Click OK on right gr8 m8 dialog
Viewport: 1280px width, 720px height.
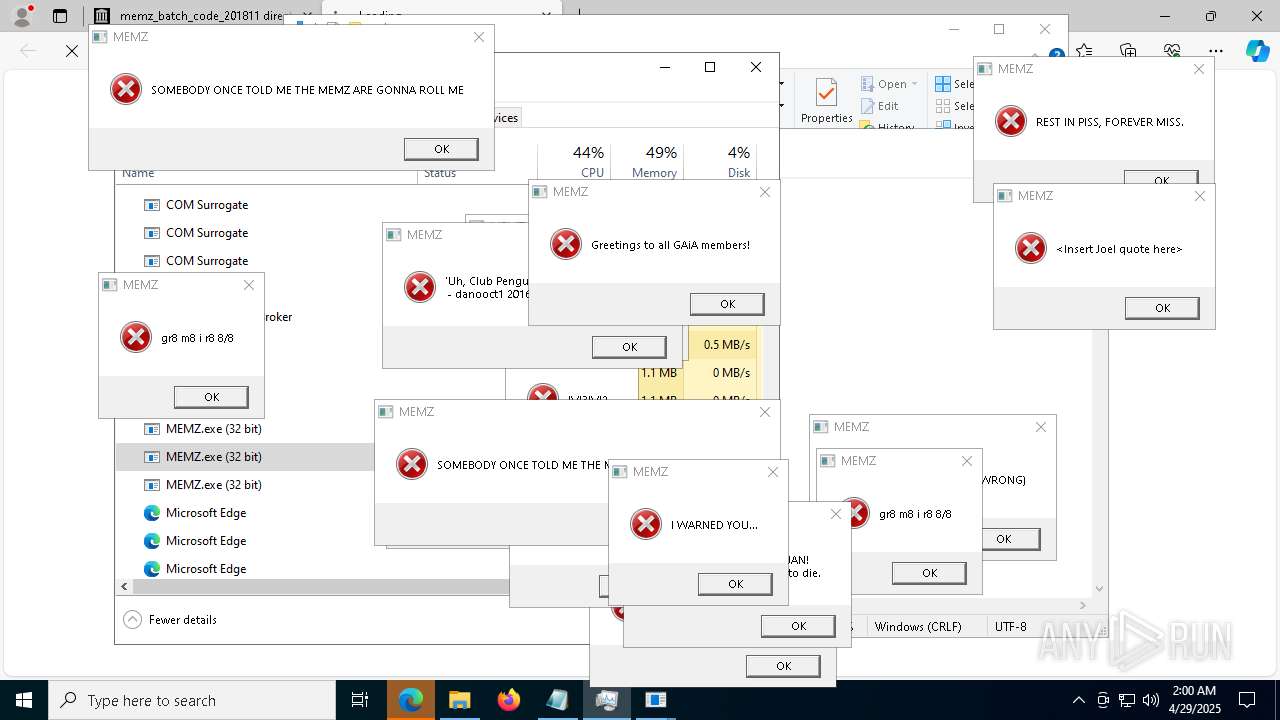pos(929,573)
